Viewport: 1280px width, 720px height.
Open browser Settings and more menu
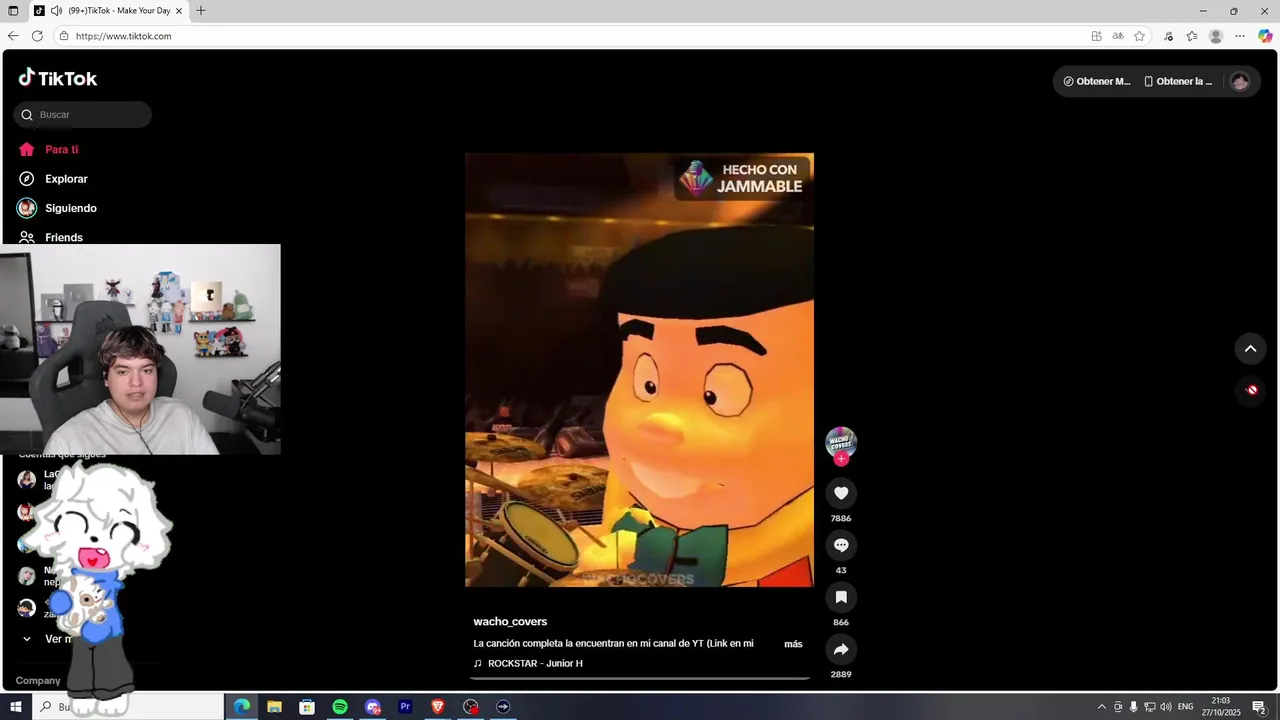pyautogui.click(x=1240, y=36)
